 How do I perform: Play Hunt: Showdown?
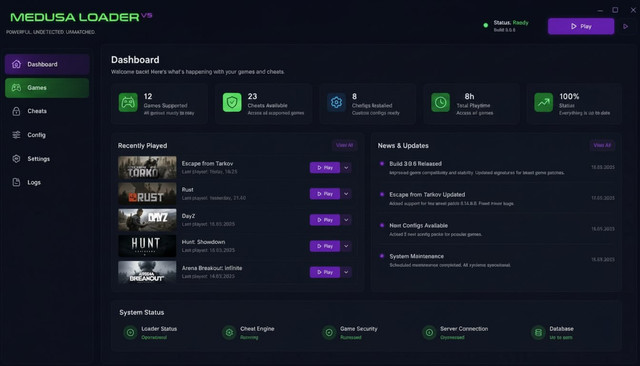tap(325, 246)
